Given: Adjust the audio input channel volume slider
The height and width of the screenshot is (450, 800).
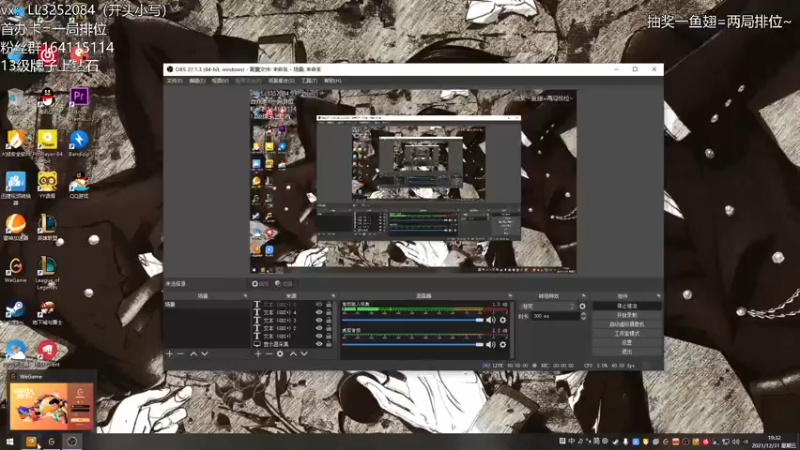Looking at the screenshot, I should tap(412, 320).
